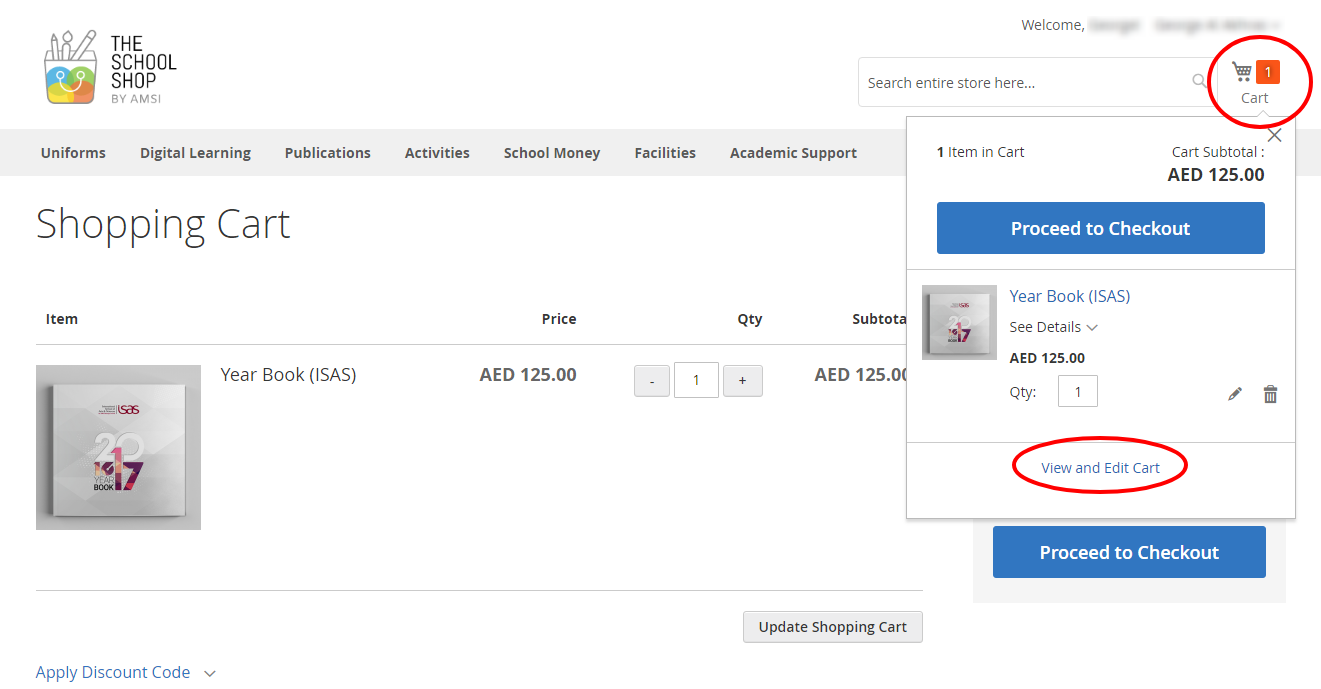Select the Publications menu item
The image size is (1321, 689).
coord(327,152)
